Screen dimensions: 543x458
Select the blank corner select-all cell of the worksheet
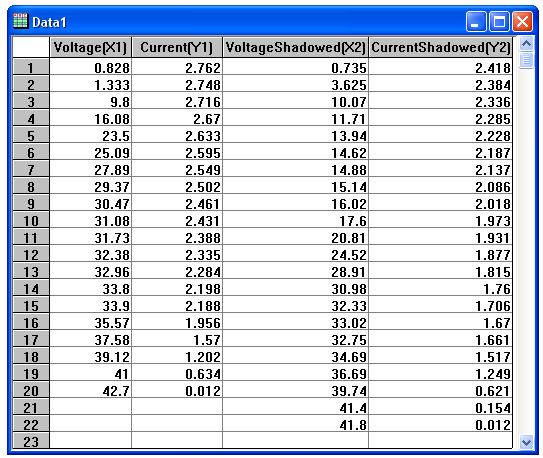31,47
